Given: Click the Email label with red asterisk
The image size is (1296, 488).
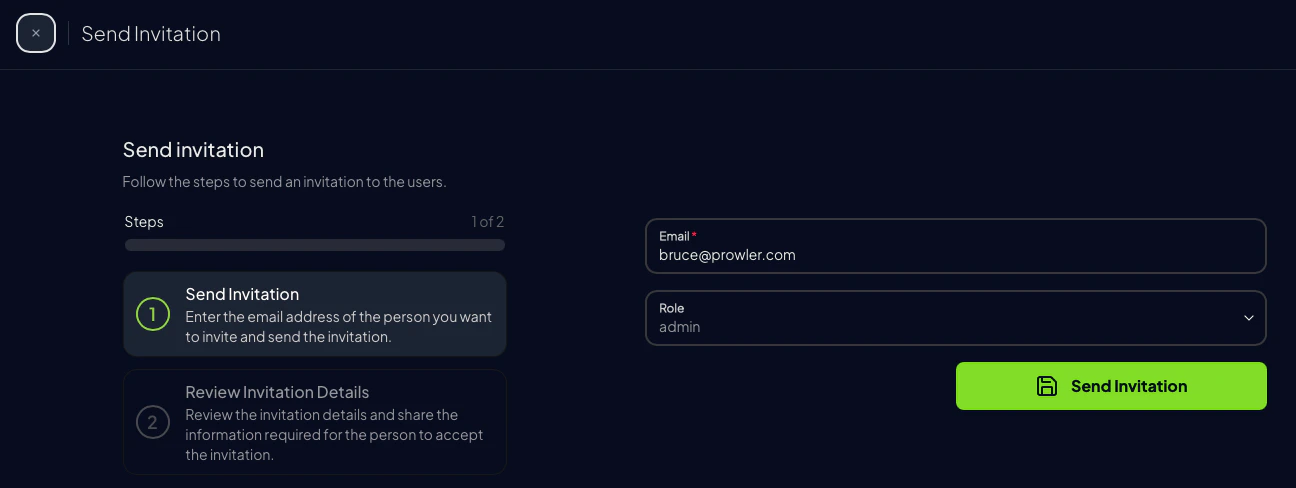Looking at the screenshot, I should (678, 236).
